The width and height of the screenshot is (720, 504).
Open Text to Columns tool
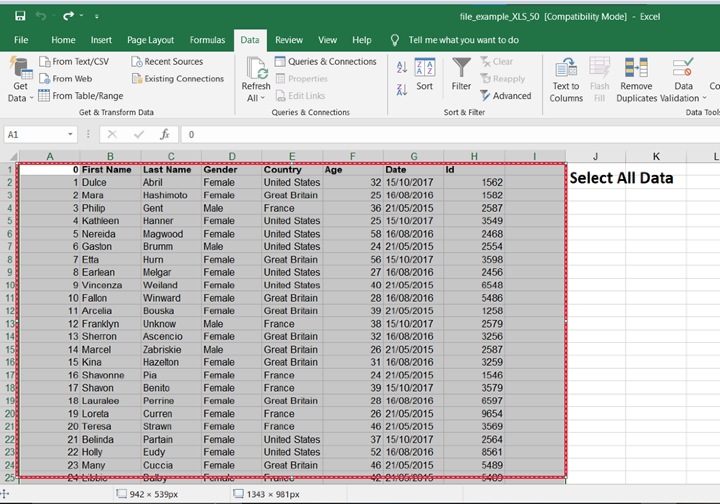click(566, 70)
